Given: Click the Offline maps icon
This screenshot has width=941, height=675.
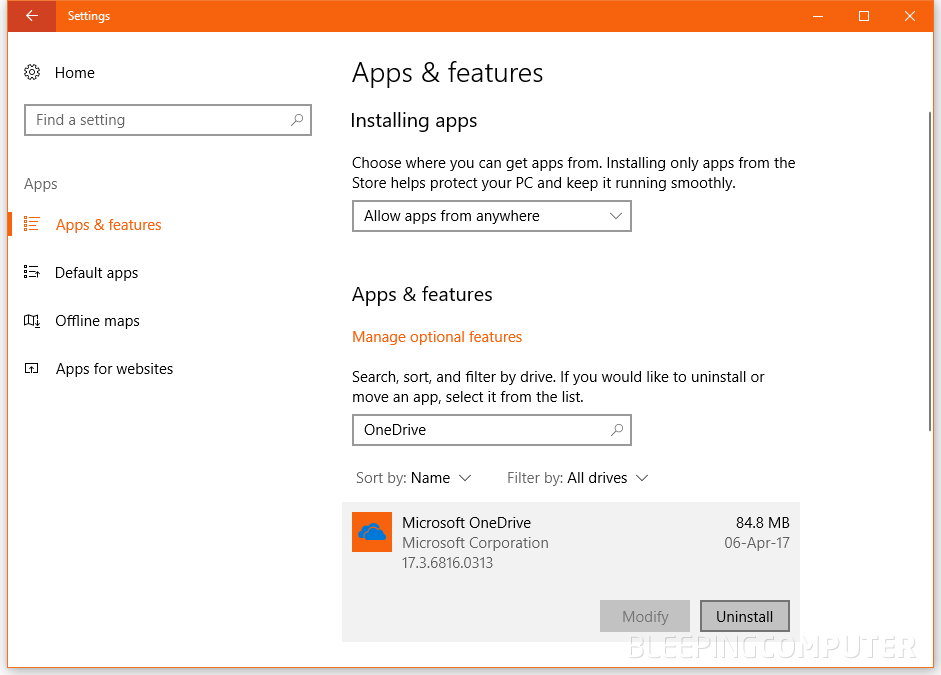Looking at the screenshot, I should 32,320.
